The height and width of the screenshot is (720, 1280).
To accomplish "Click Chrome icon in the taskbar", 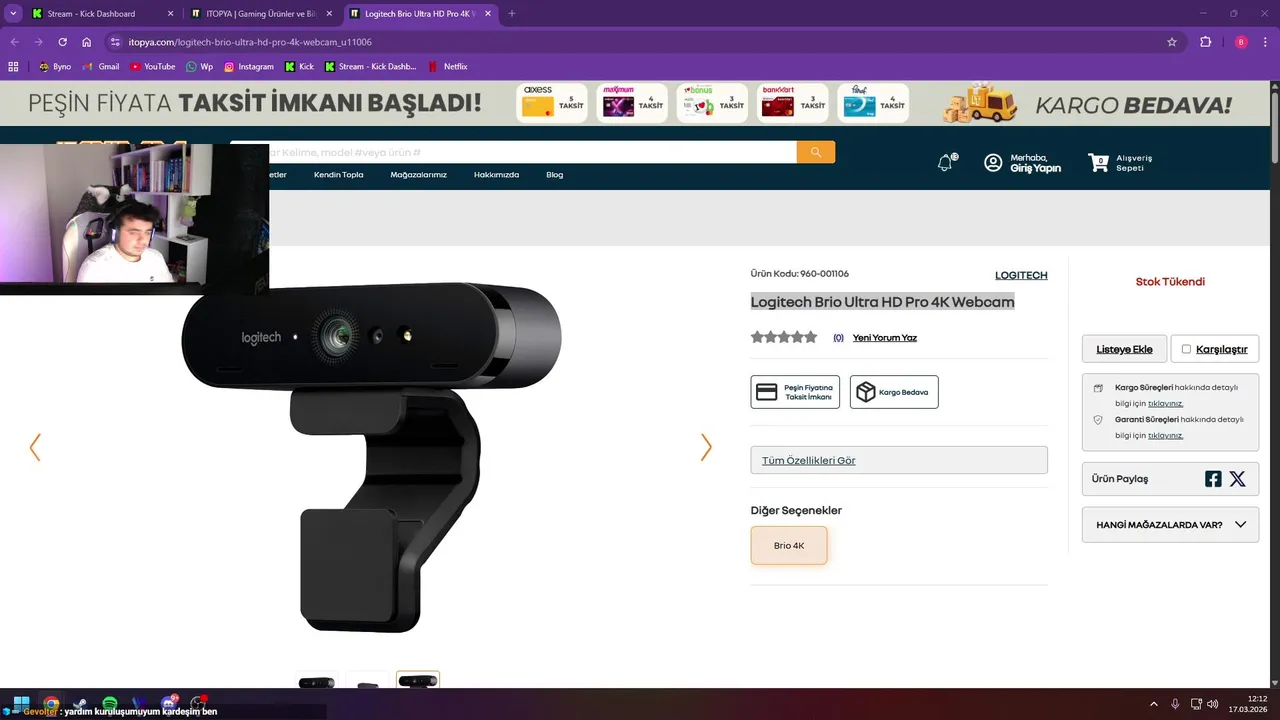I will pyautogui.click(x=51, y=704).
